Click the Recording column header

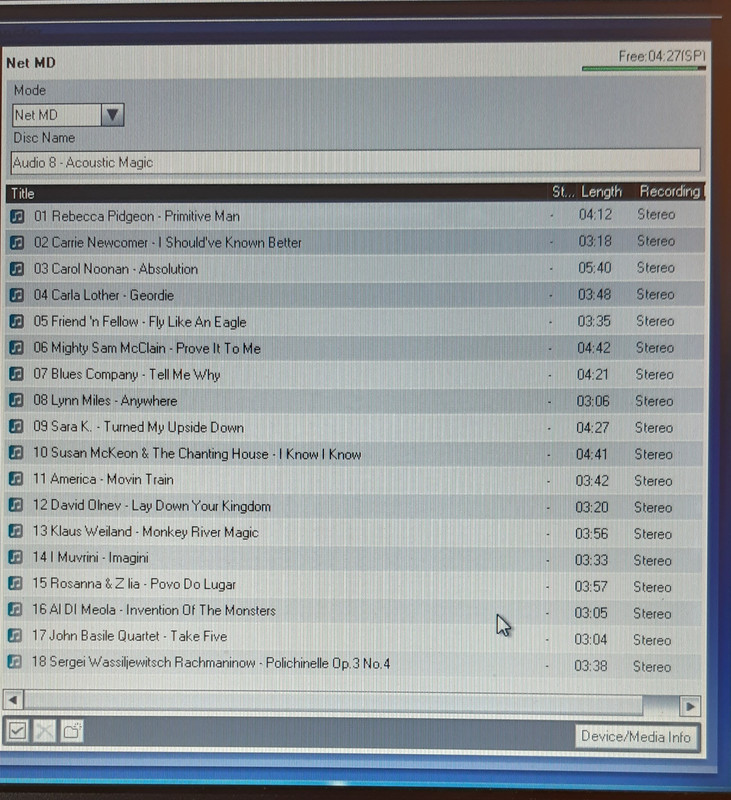click(670, 191)
